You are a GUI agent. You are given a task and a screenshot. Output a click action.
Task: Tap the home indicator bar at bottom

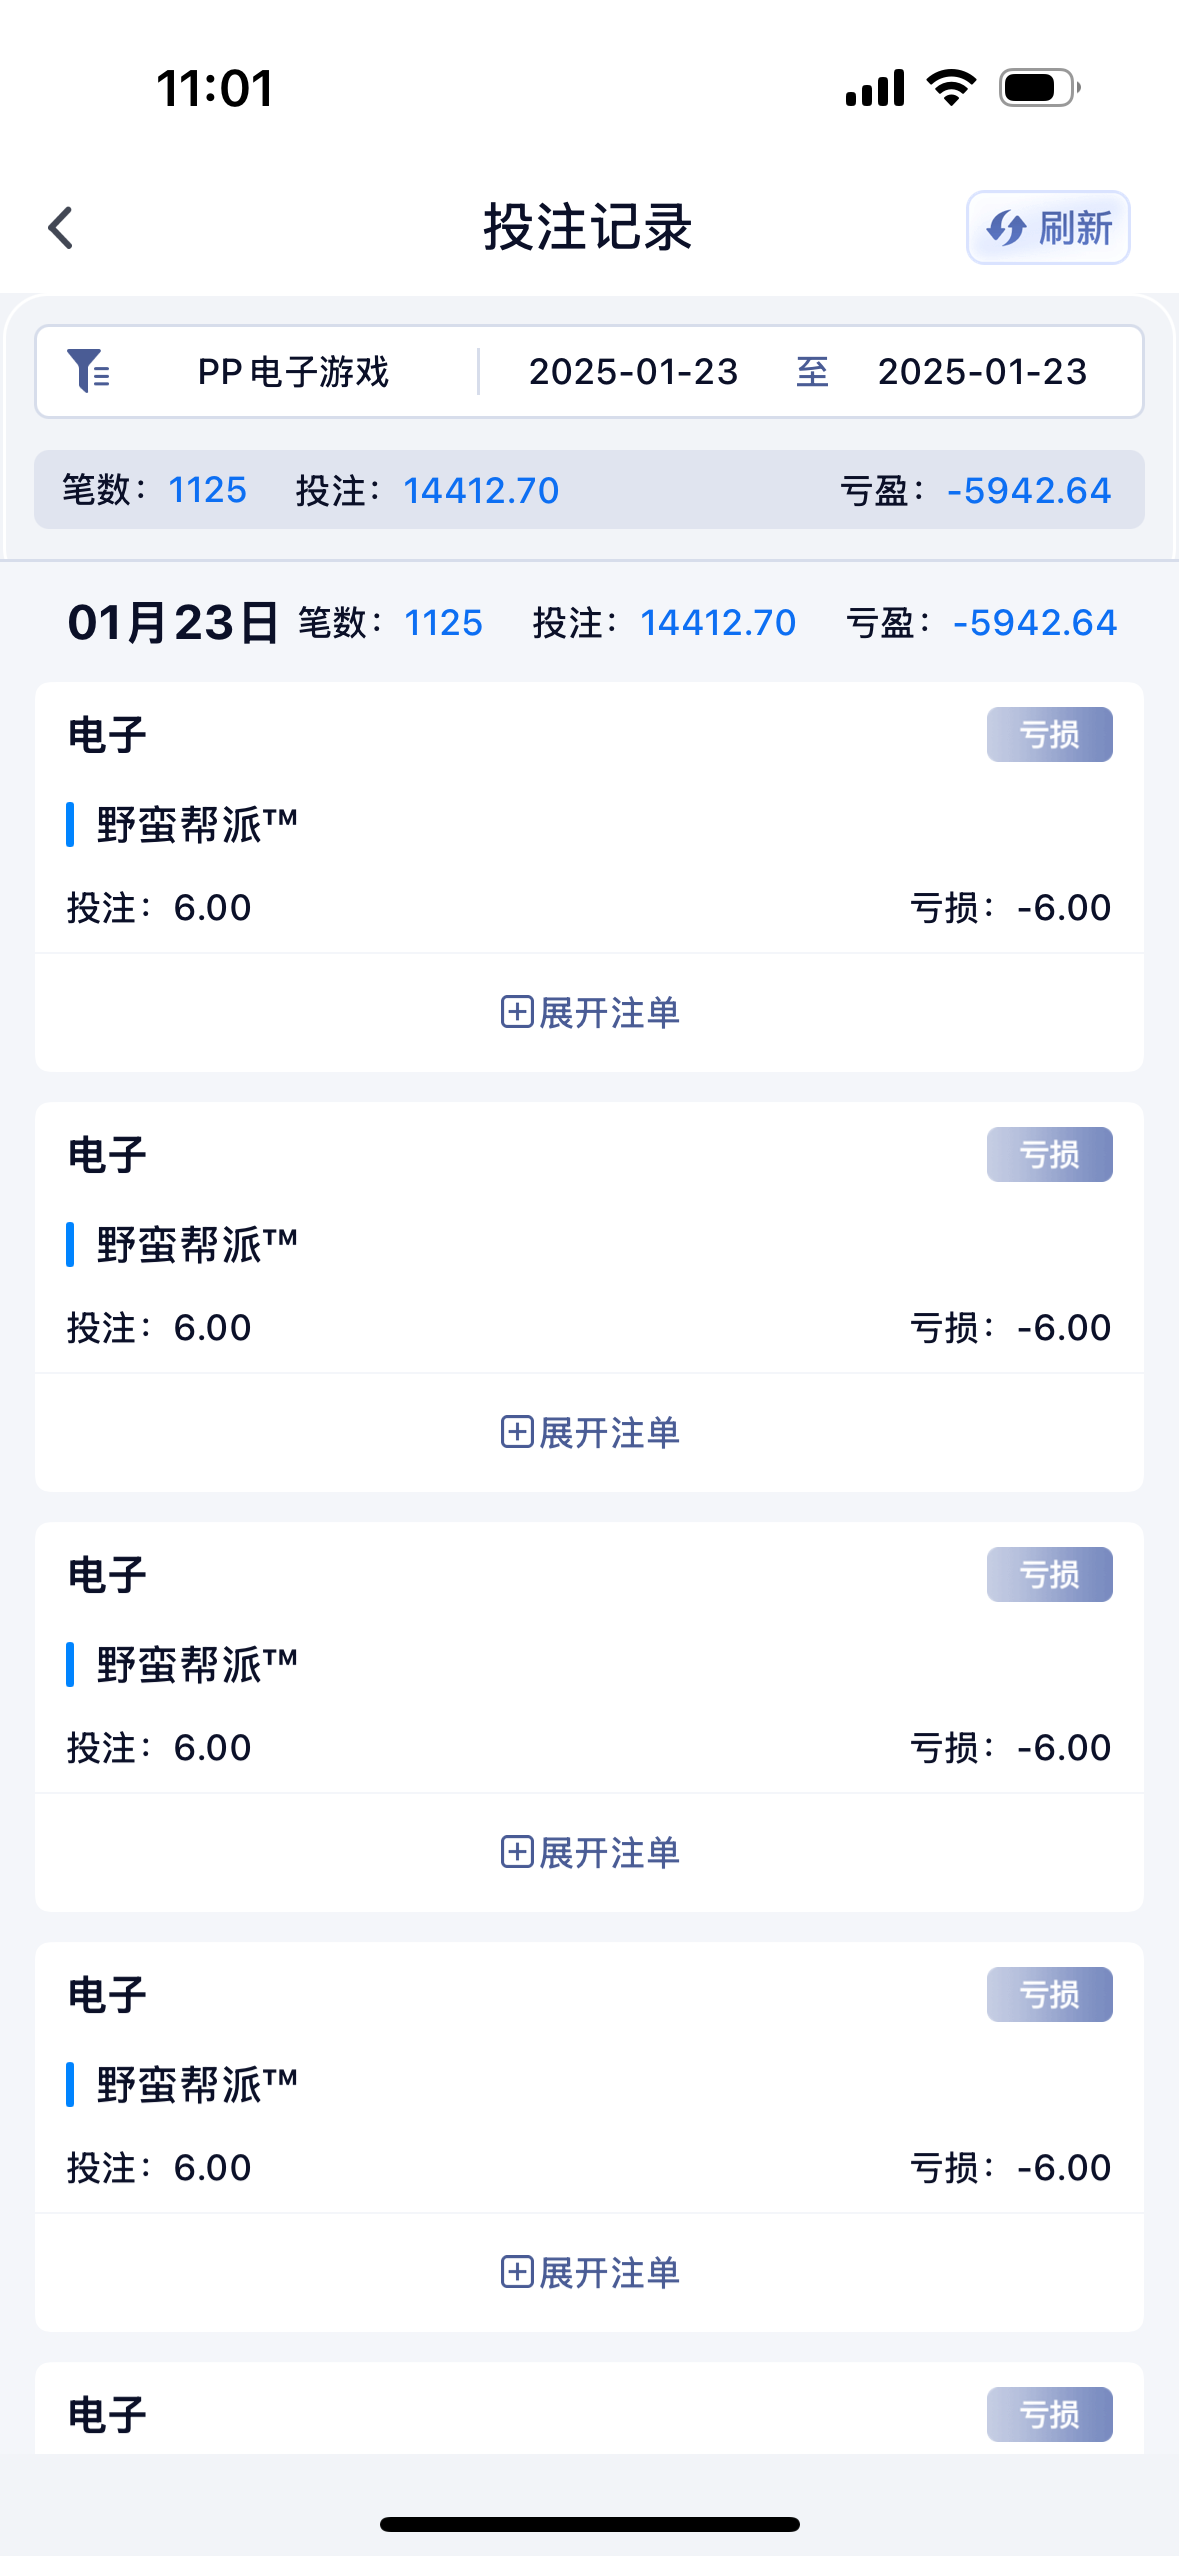[590, 2524]
